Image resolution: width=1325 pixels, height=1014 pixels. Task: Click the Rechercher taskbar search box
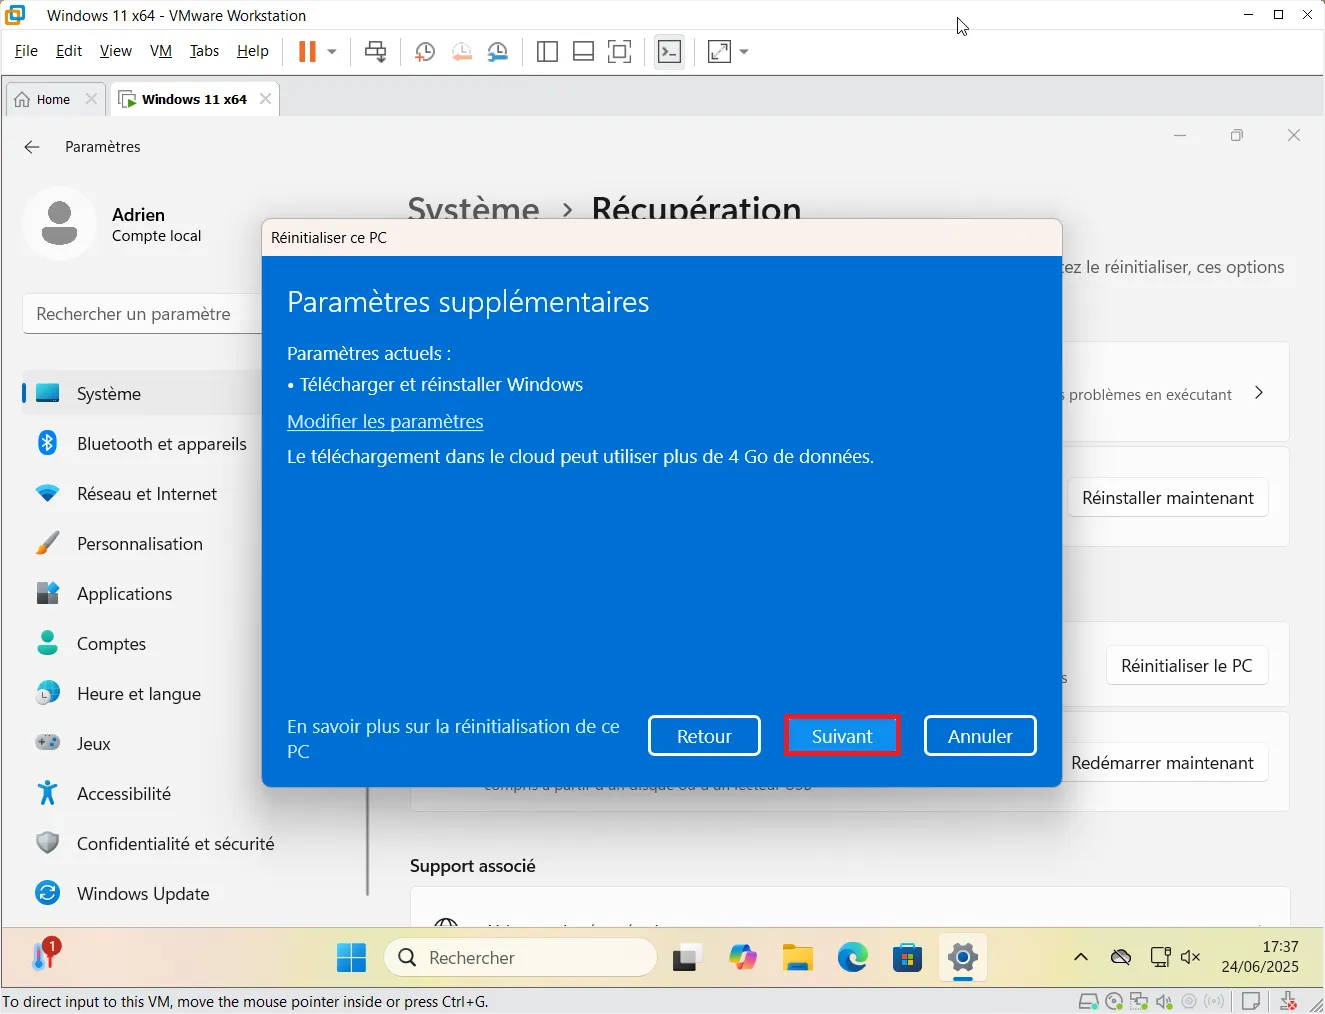pyautogui.click(x=521, y=958)
